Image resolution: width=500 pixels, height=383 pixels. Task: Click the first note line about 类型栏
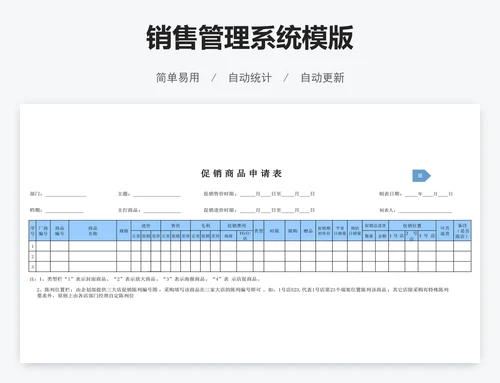[145, 279]
